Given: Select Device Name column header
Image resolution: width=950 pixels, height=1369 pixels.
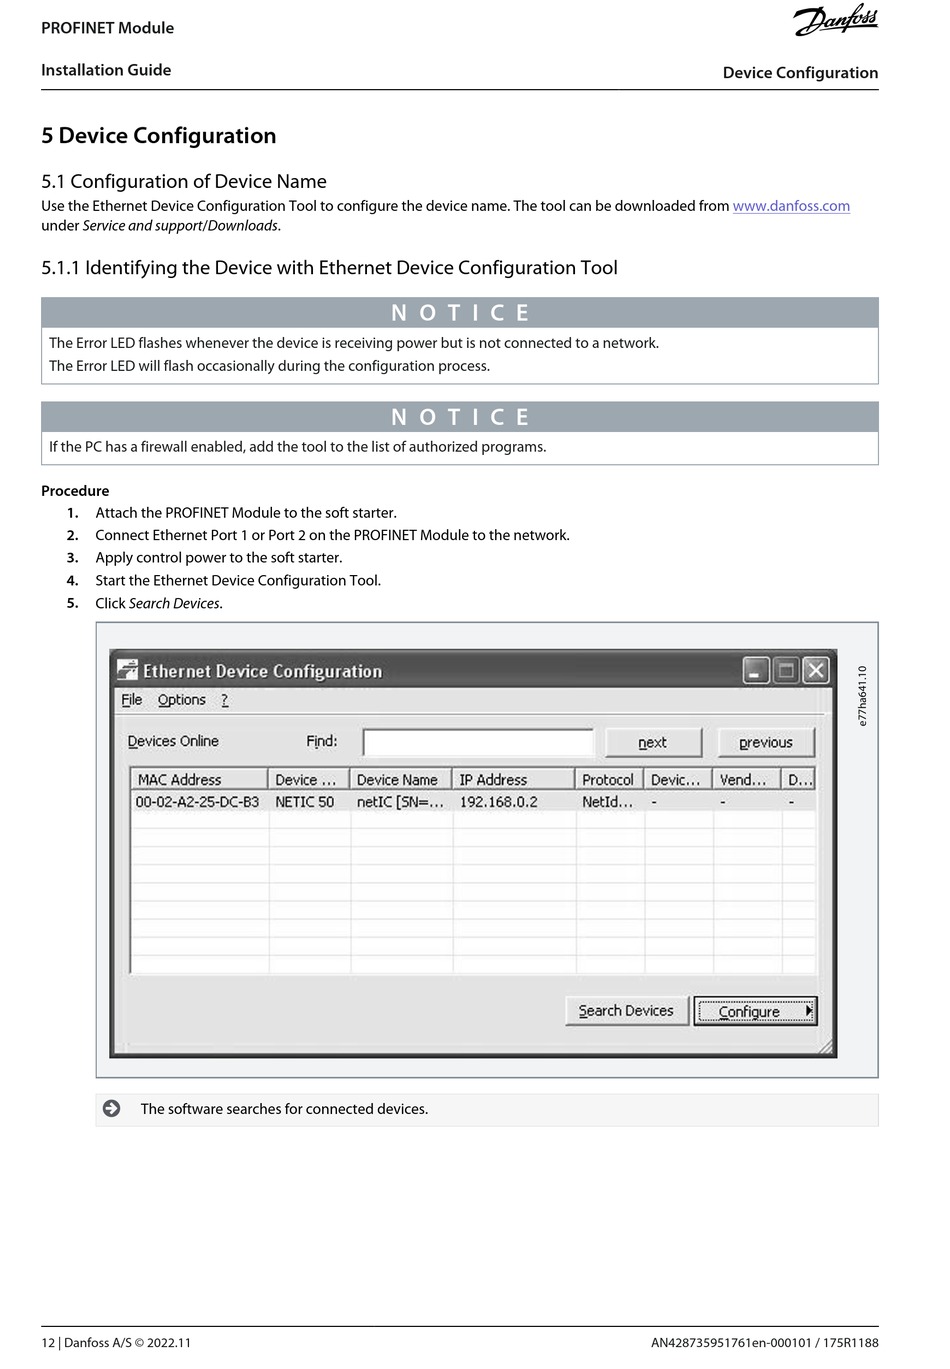Looking at the screenshot, I should coord(400,779).
